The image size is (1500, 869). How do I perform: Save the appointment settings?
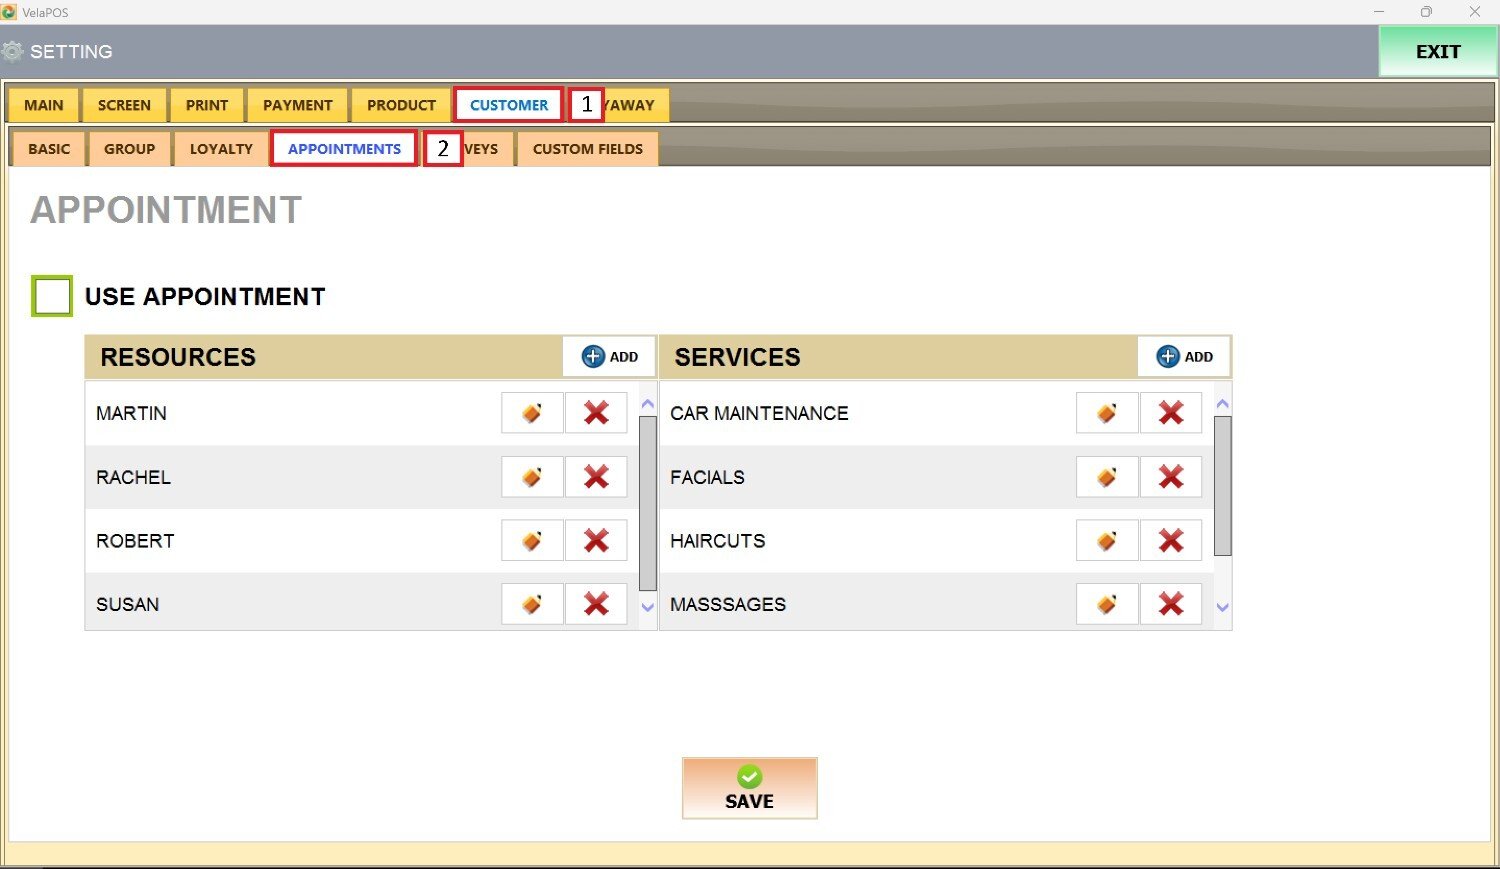click(749, 788)
